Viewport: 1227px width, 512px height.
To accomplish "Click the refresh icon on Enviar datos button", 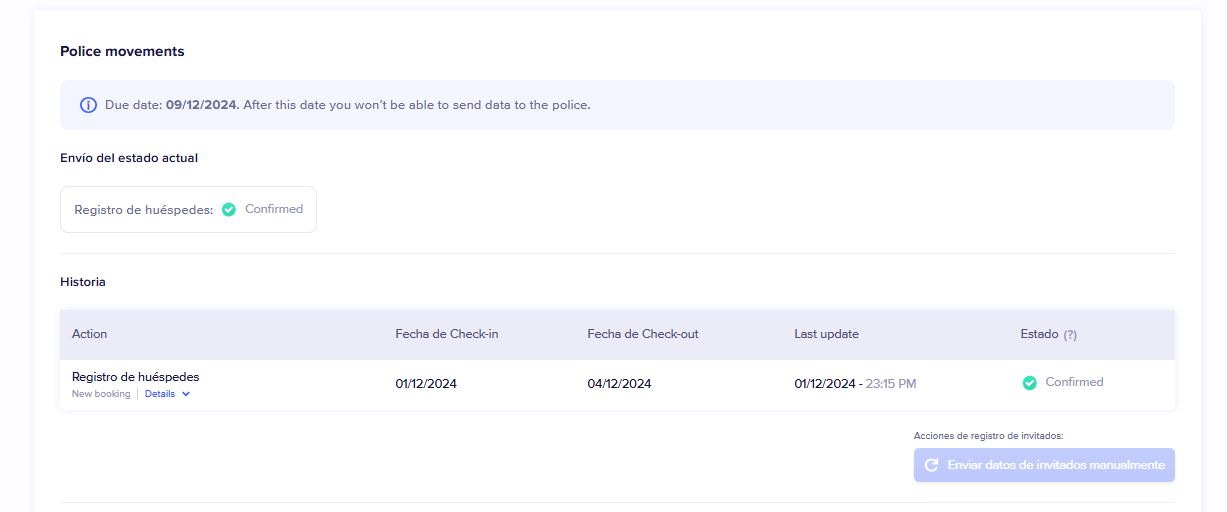I will (931, 465).
